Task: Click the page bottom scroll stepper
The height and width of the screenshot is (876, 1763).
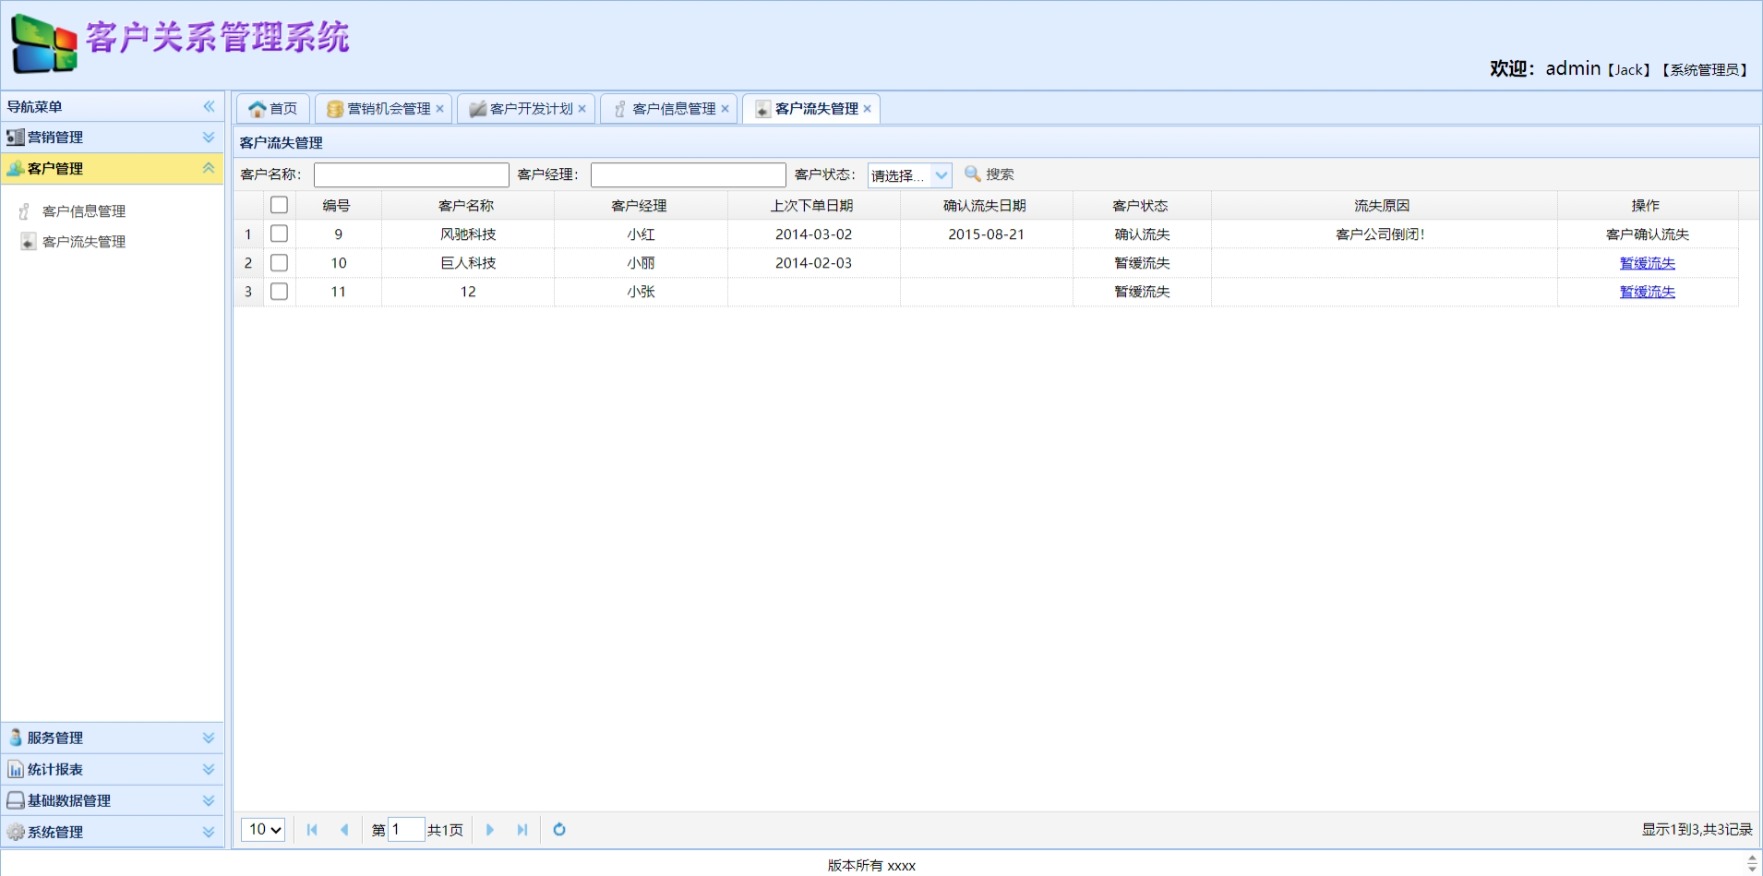Action: point(1752,863)
